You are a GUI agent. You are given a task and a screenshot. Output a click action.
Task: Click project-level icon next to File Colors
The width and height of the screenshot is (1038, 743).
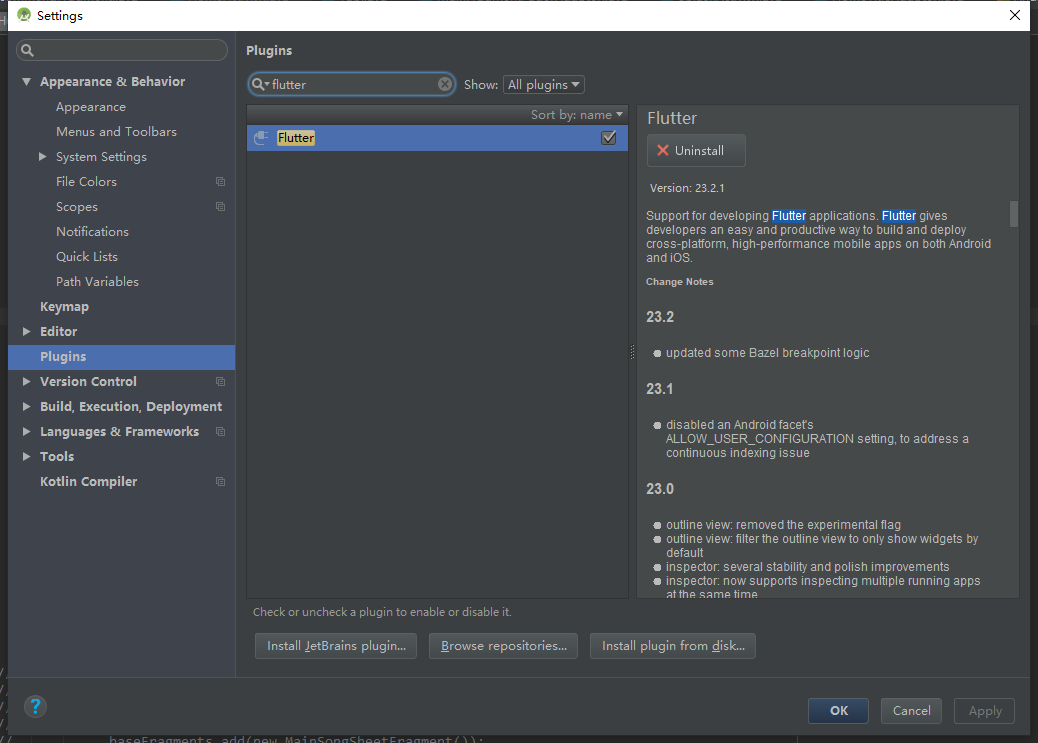click(x=220, y=181)
